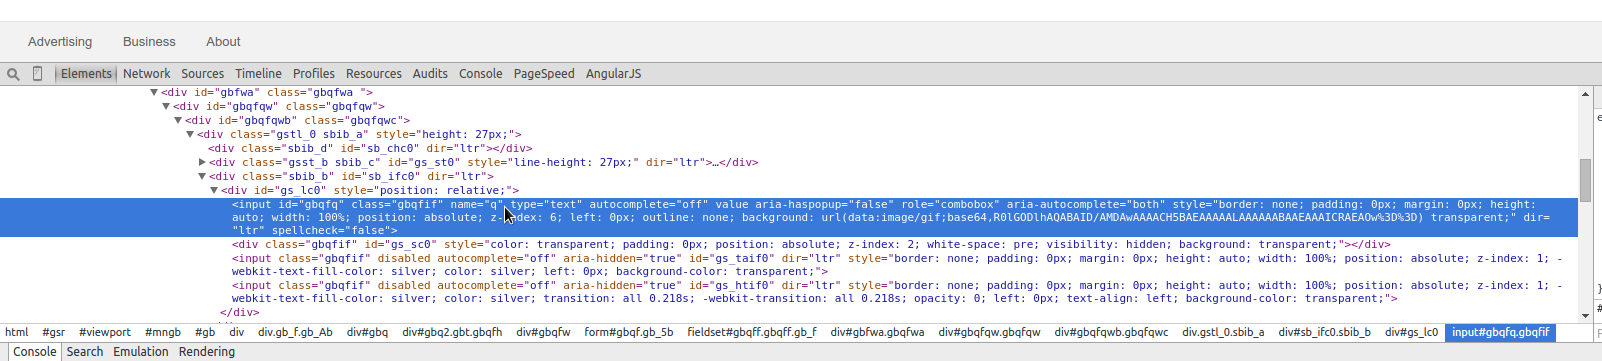Screen dimensions: 1602x361
Task: Toggle the device mode phone icon
Action: [37, 74]
